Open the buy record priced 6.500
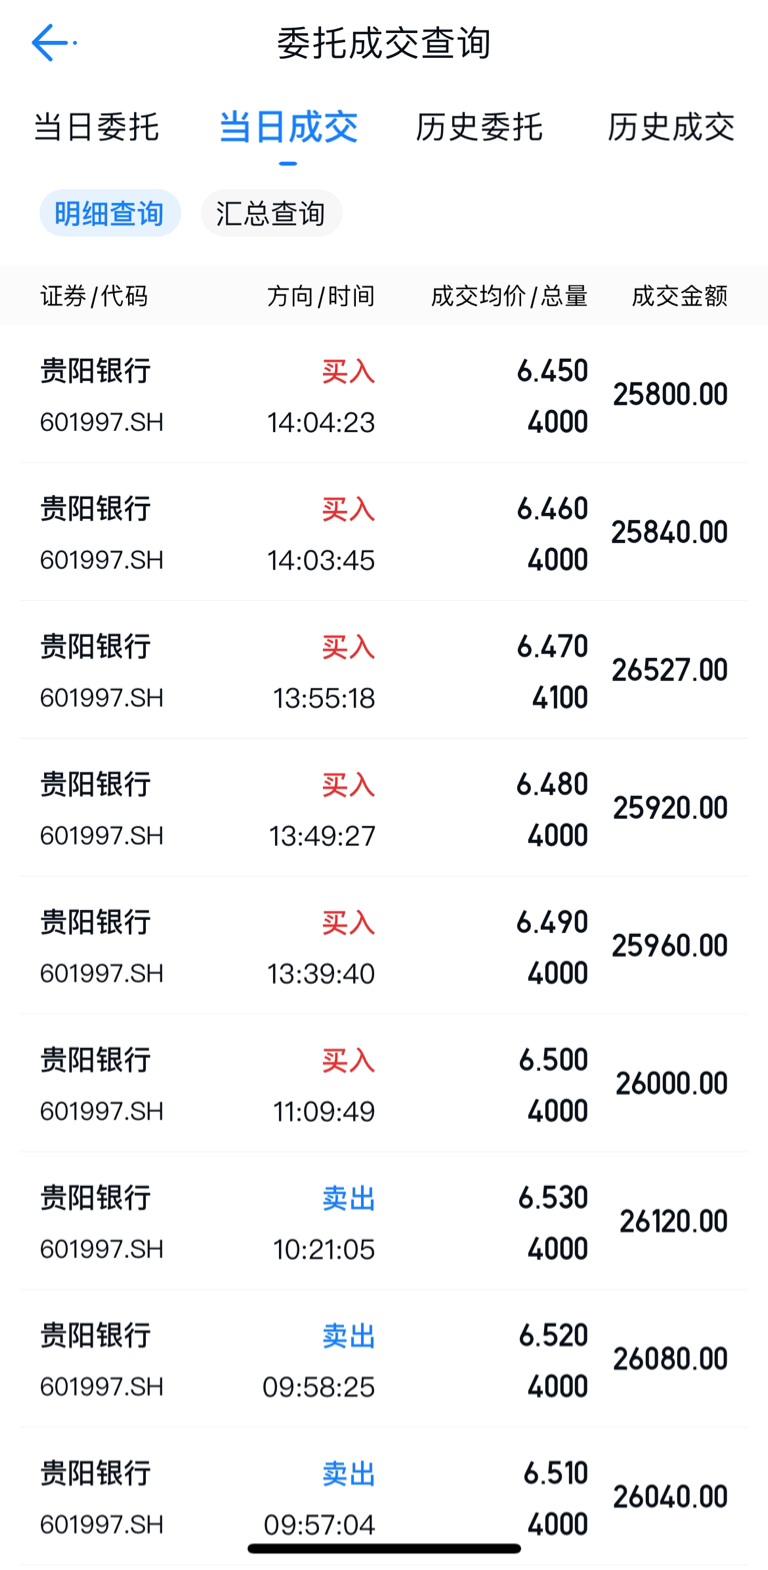The height and width of the screenshot is (1570, 768). tap(384, 1084)
